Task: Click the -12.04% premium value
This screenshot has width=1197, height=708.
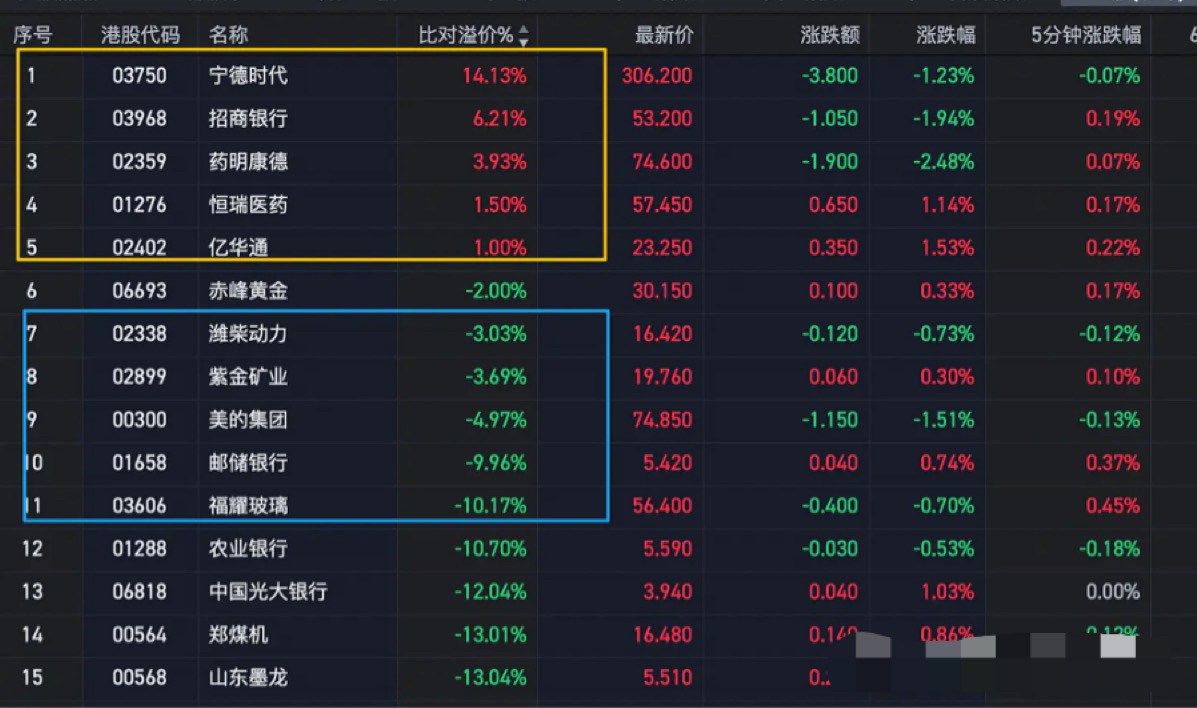Action: (x=490, y=592)
